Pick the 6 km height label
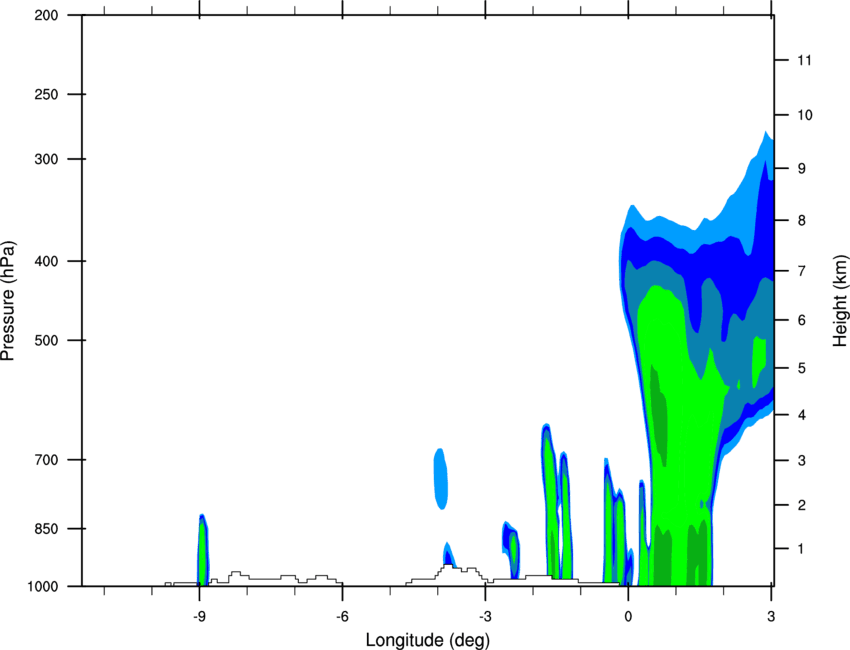The height and width of the screenshot is (650, 850). coord(802,320)
